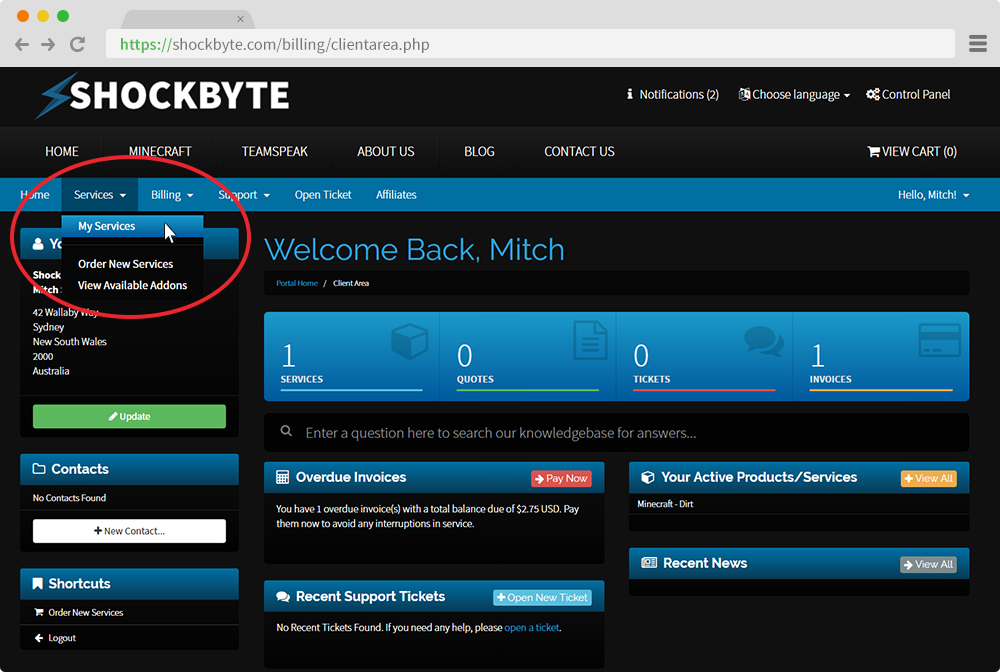
Task: Close the browser tab
Action: [240, 19]
